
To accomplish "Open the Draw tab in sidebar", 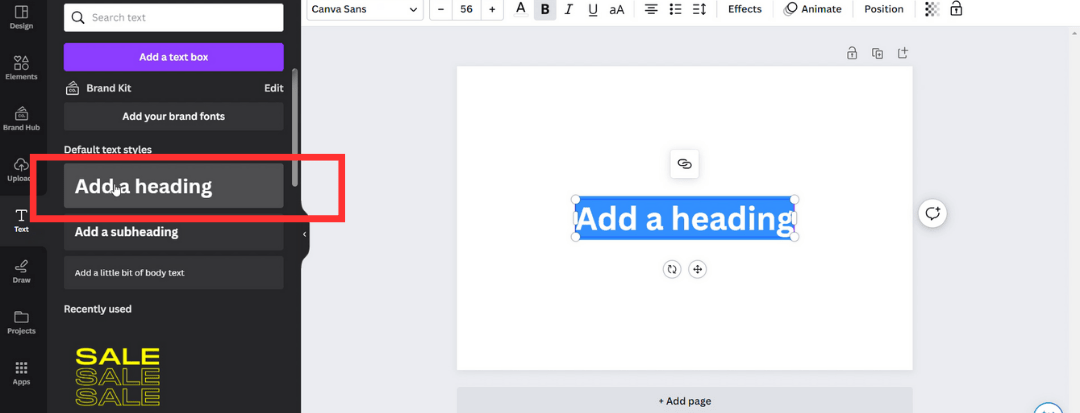I will click(x=21, y=271).
